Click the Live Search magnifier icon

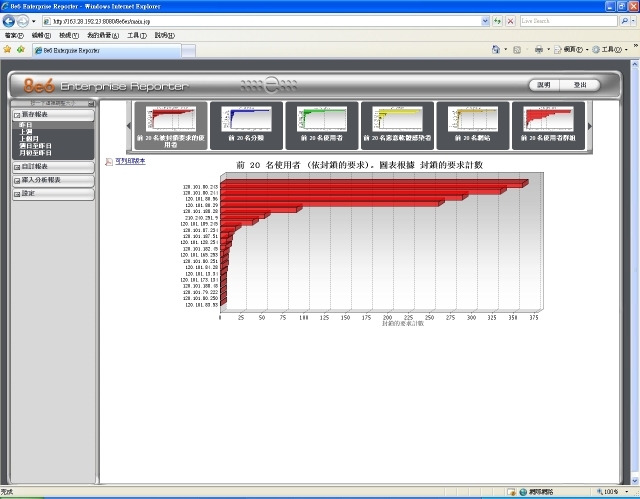click(624, 21)
